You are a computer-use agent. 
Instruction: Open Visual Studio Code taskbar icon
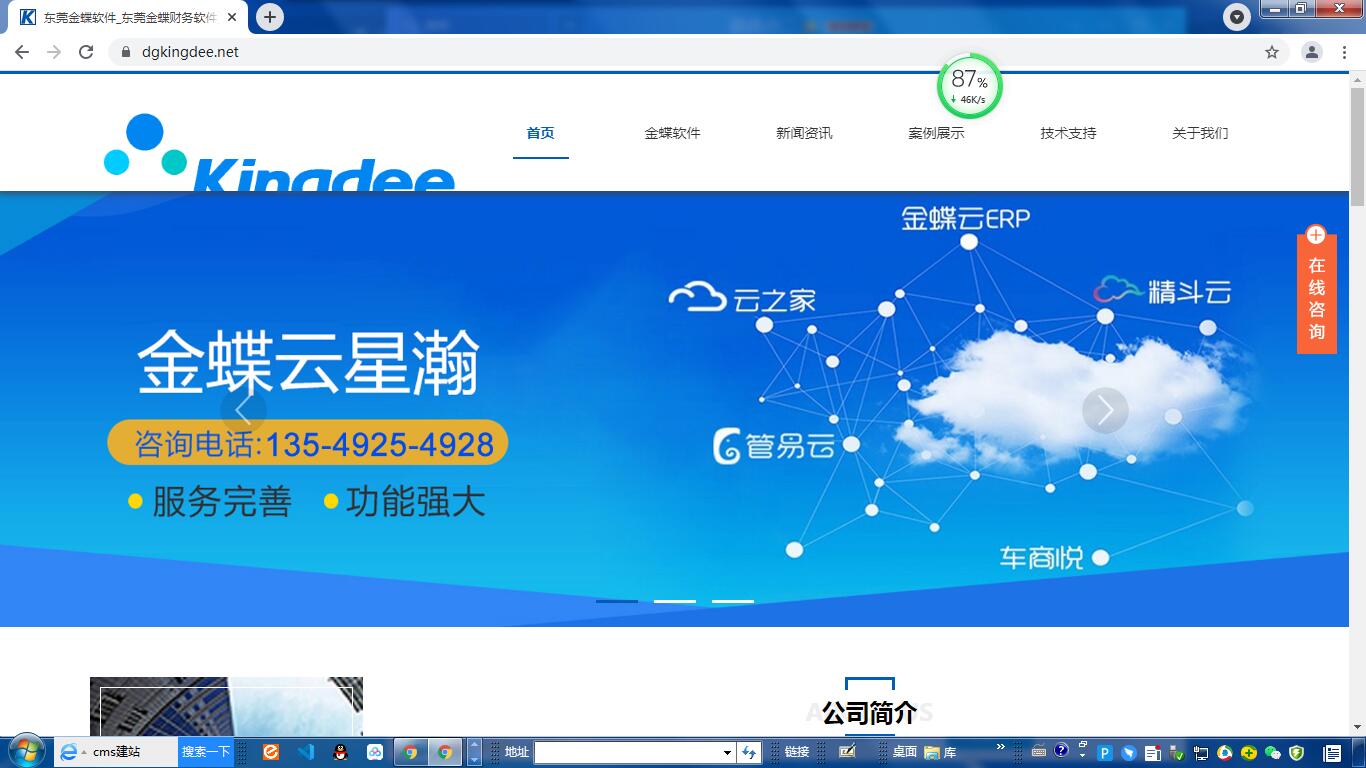(306, 752)
